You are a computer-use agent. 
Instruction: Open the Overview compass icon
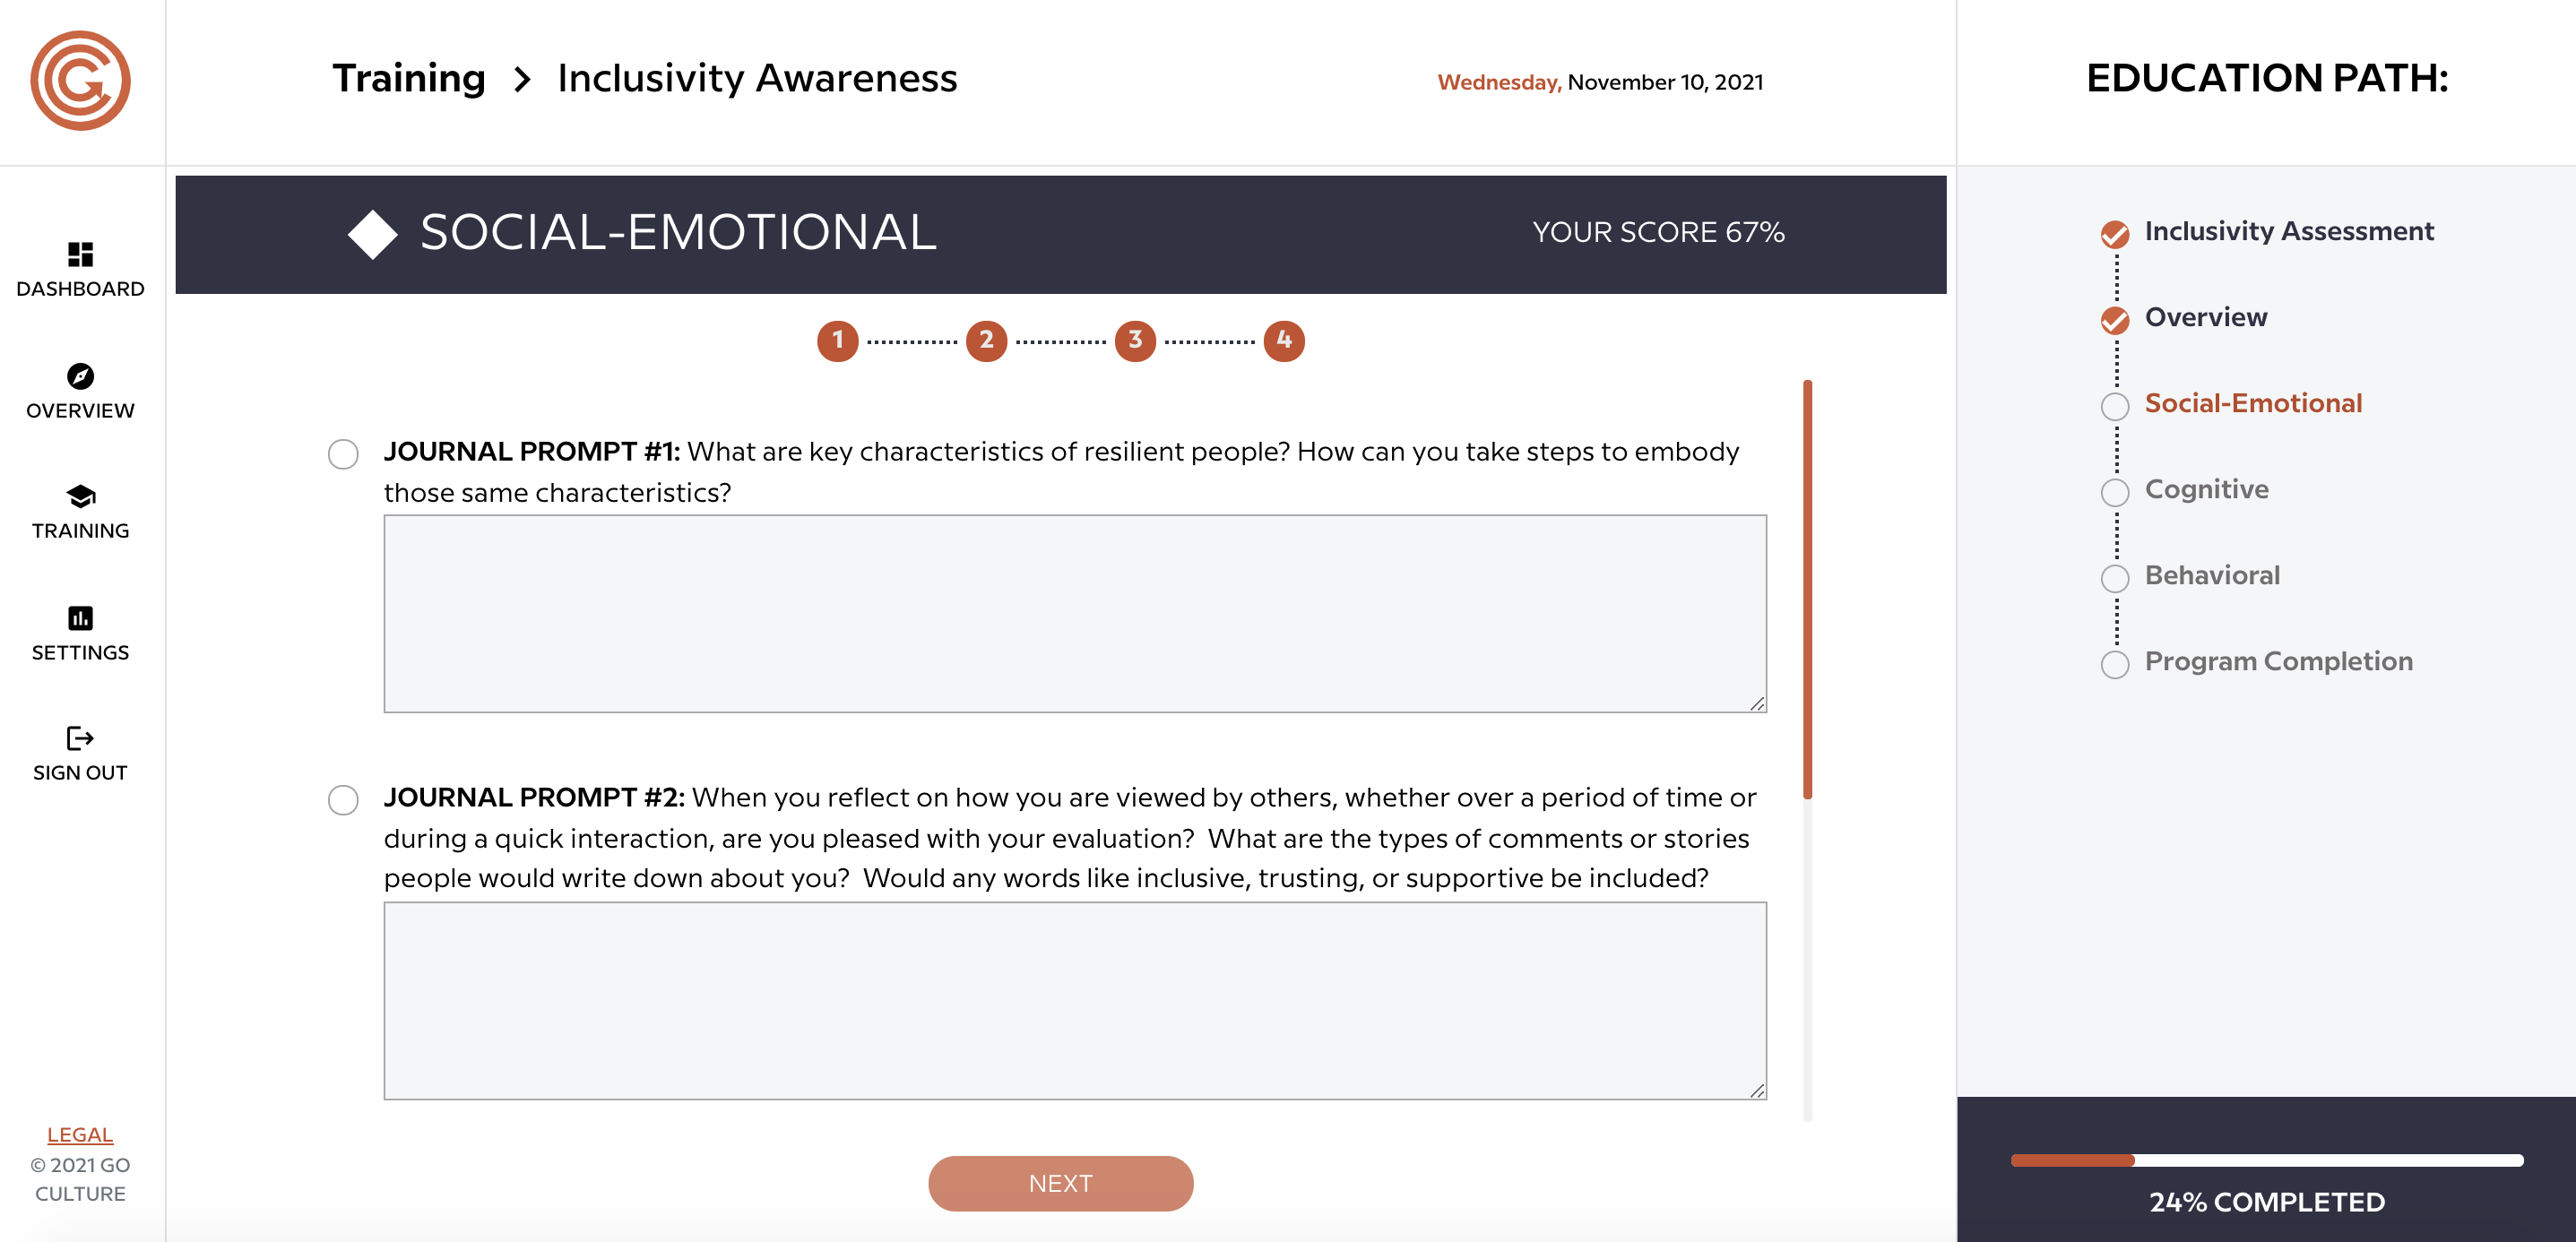(80, 376)
